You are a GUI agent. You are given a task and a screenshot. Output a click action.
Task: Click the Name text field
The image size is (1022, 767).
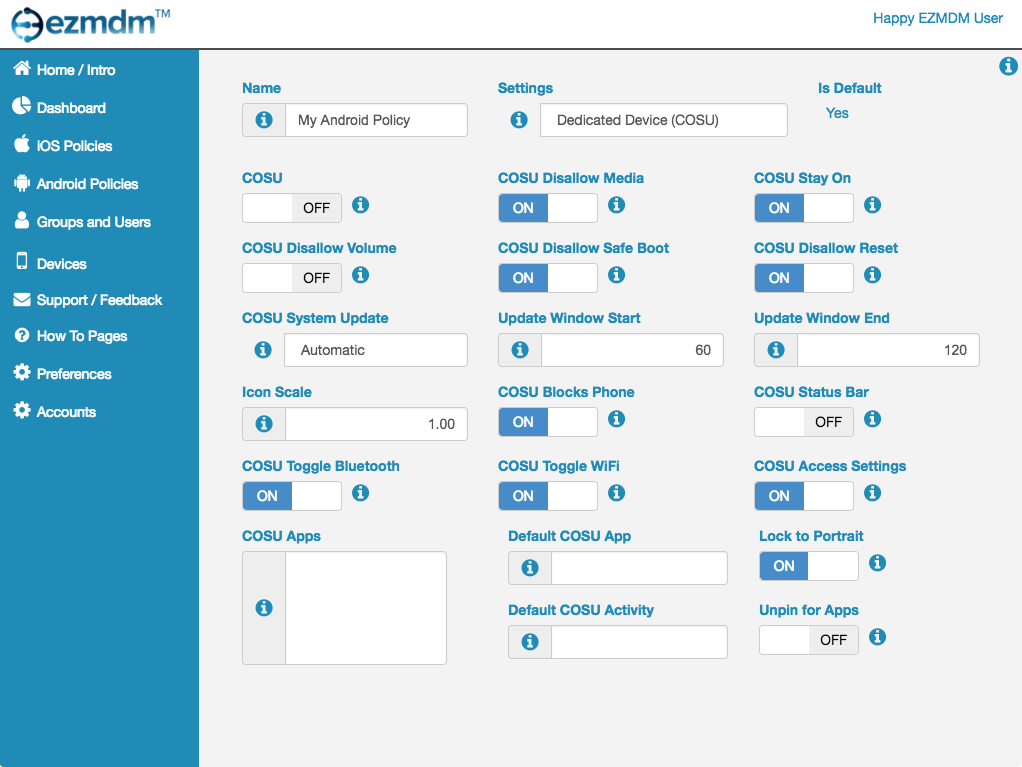pyautogui.click(x=376, y=120)
